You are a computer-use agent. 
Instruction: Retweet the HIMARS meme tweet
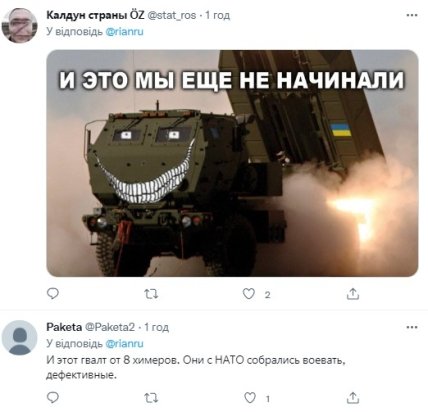click(x=151, y=294)
